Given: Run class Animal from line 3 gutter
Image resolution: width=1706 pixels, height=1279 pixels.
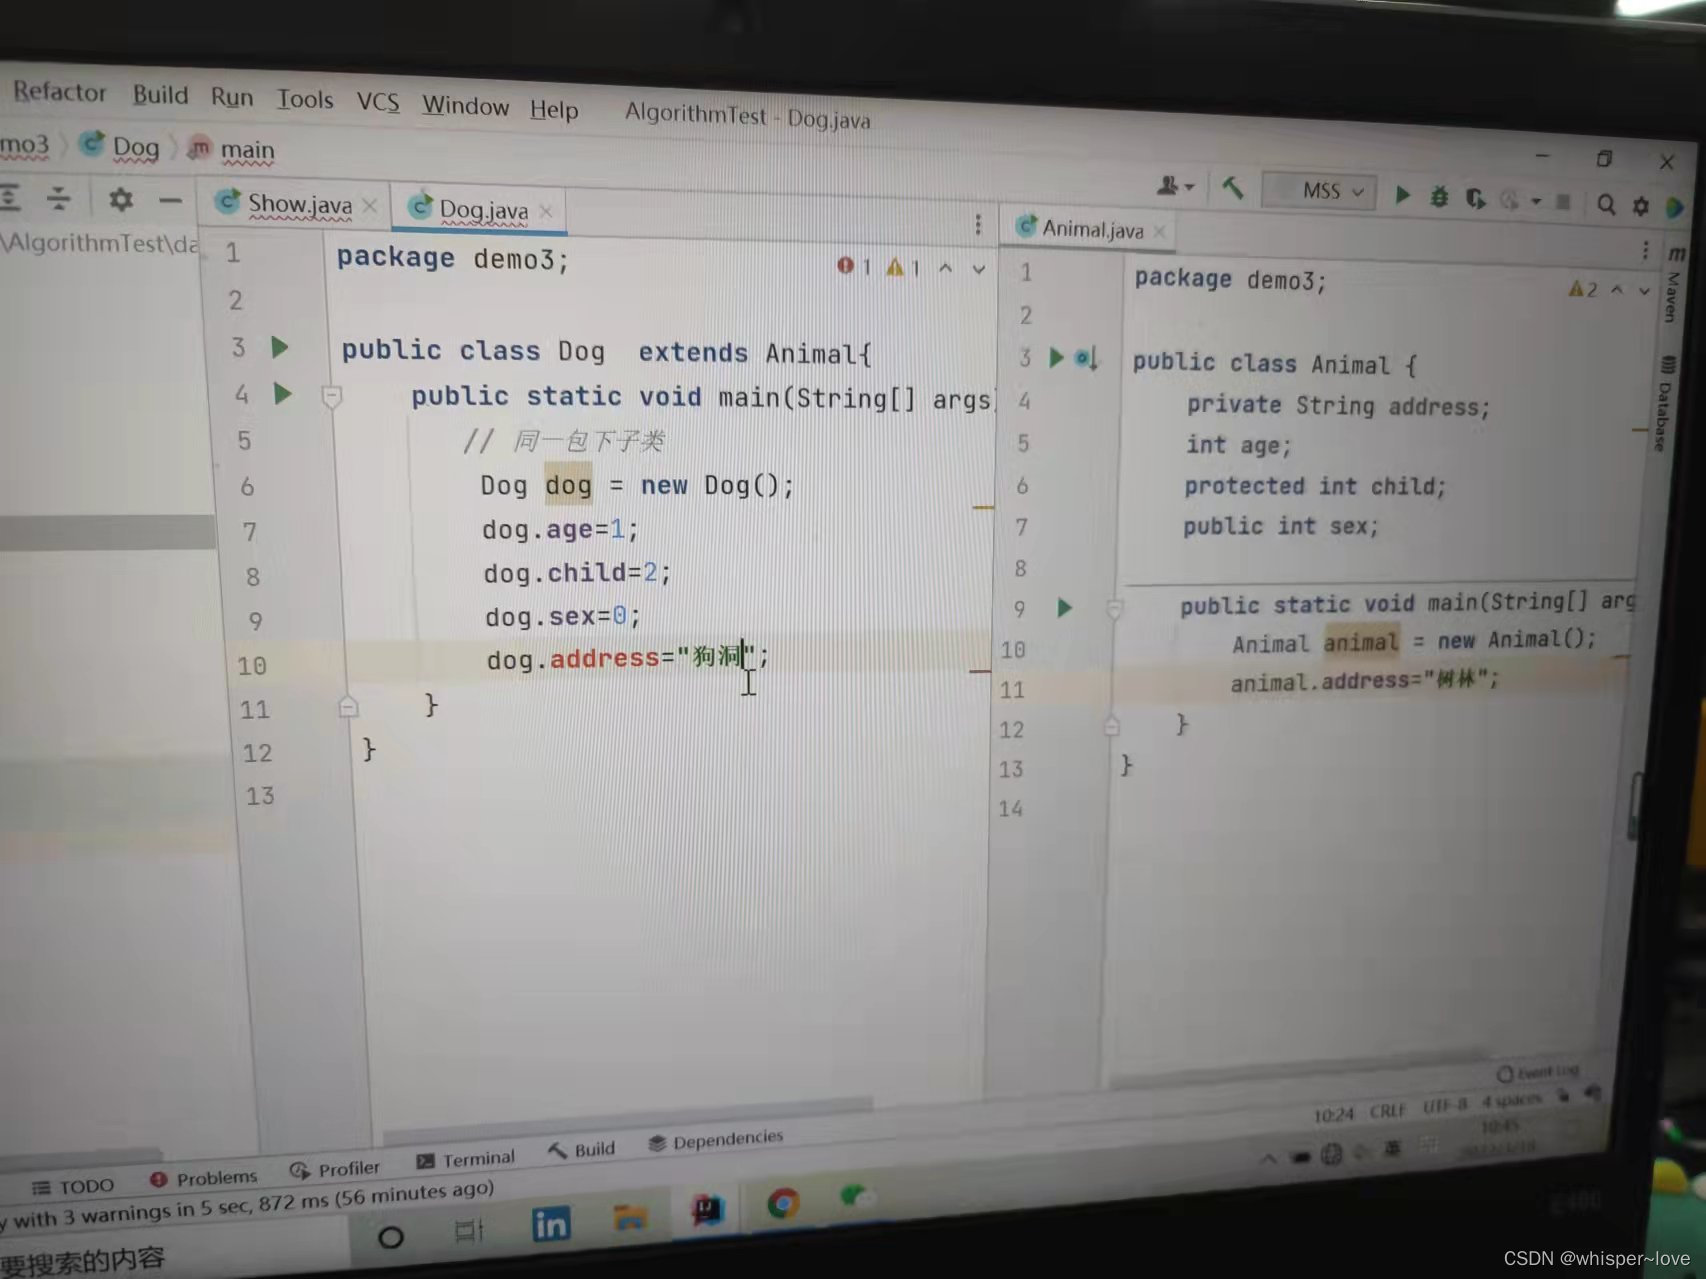Looking at the screenshot, I should click(1056, 357).
